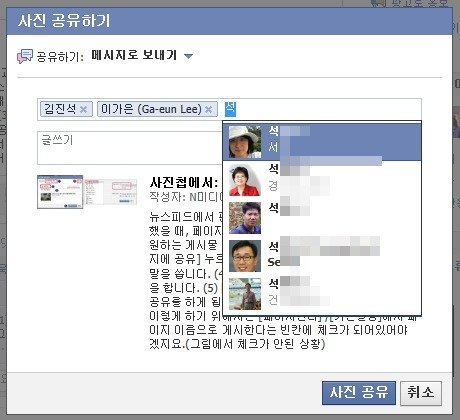
Task: Cancel with the 취소 button
Action: (x=421, y=393)
